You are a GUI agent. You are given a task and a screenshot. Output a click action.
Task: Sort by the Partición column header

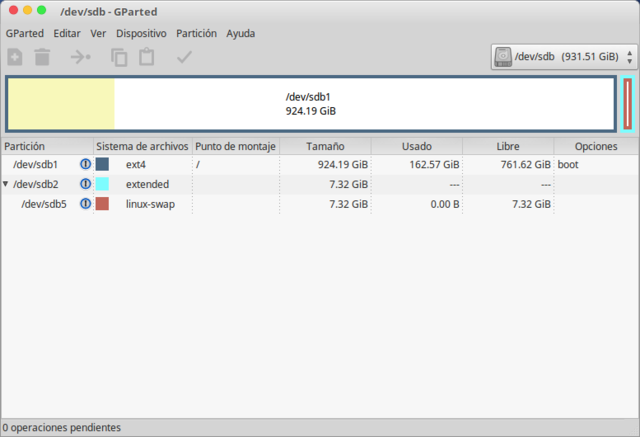47,146
